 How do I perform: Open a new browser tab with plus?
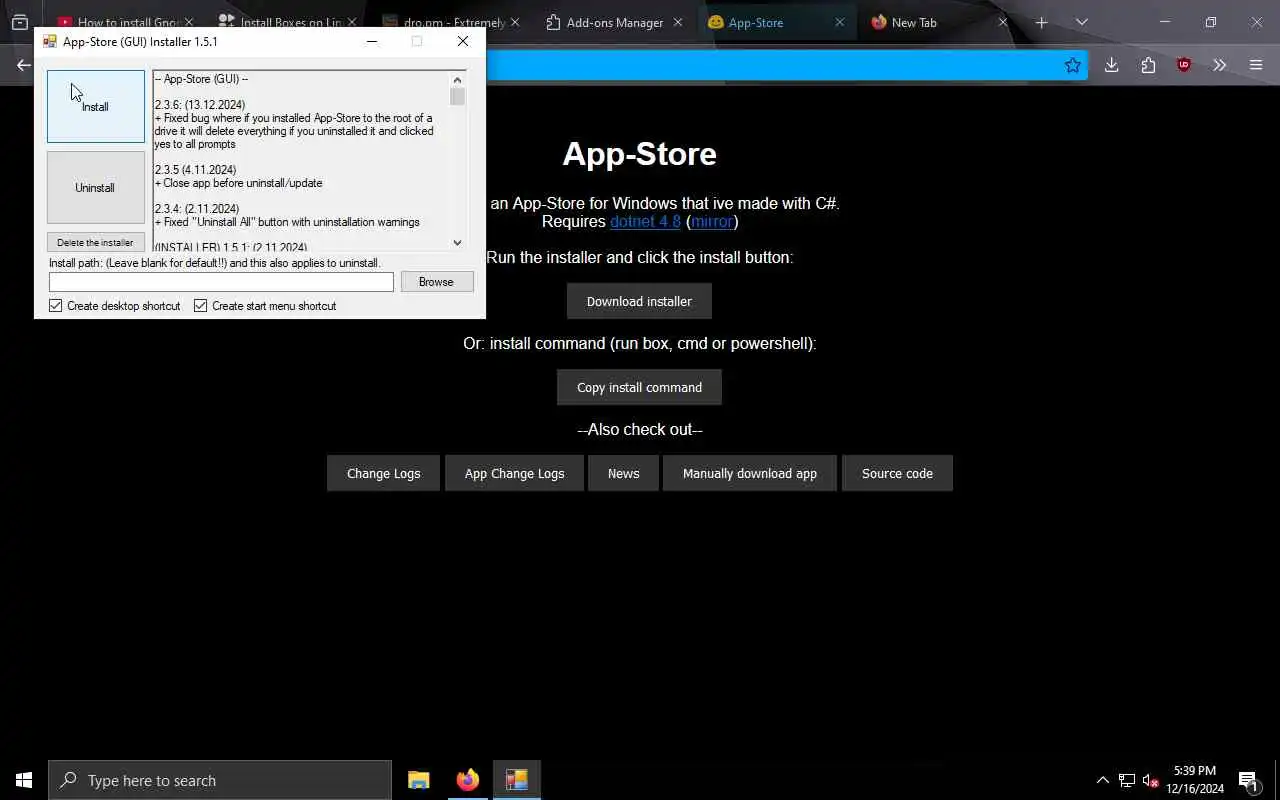tap(1041, 22)
